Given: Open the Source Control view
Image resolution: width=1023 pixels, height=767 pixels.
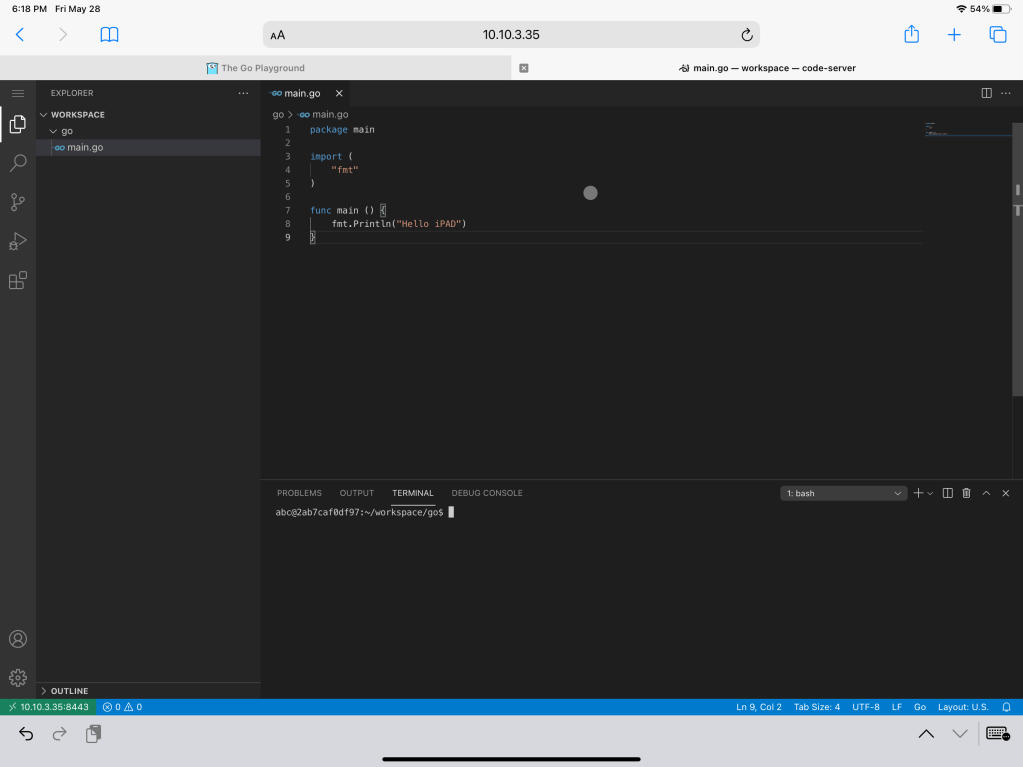Looking at the screenshot, I should point(18,202).
